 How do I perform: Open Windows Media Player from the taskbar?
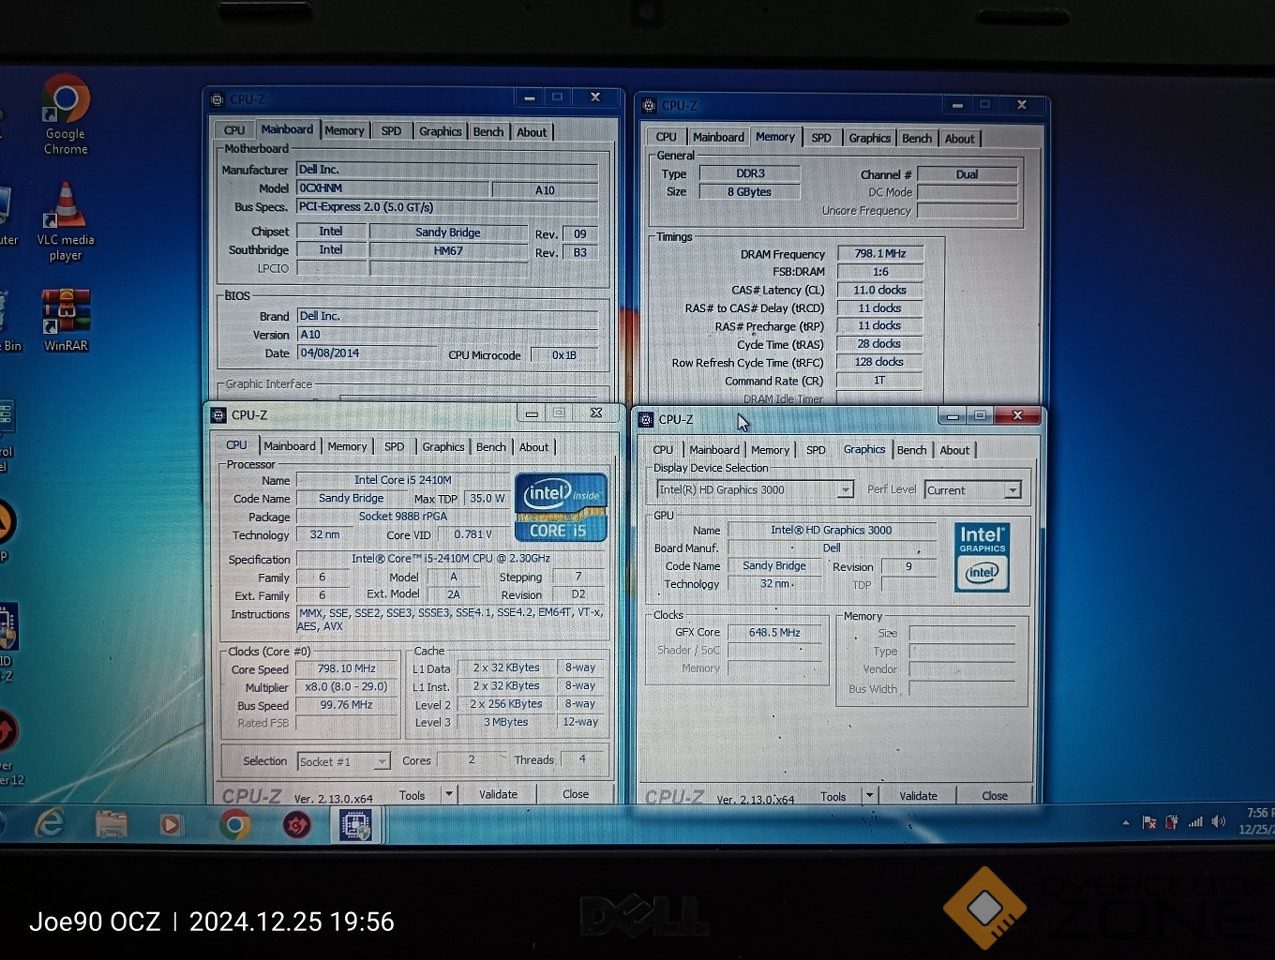171,825
